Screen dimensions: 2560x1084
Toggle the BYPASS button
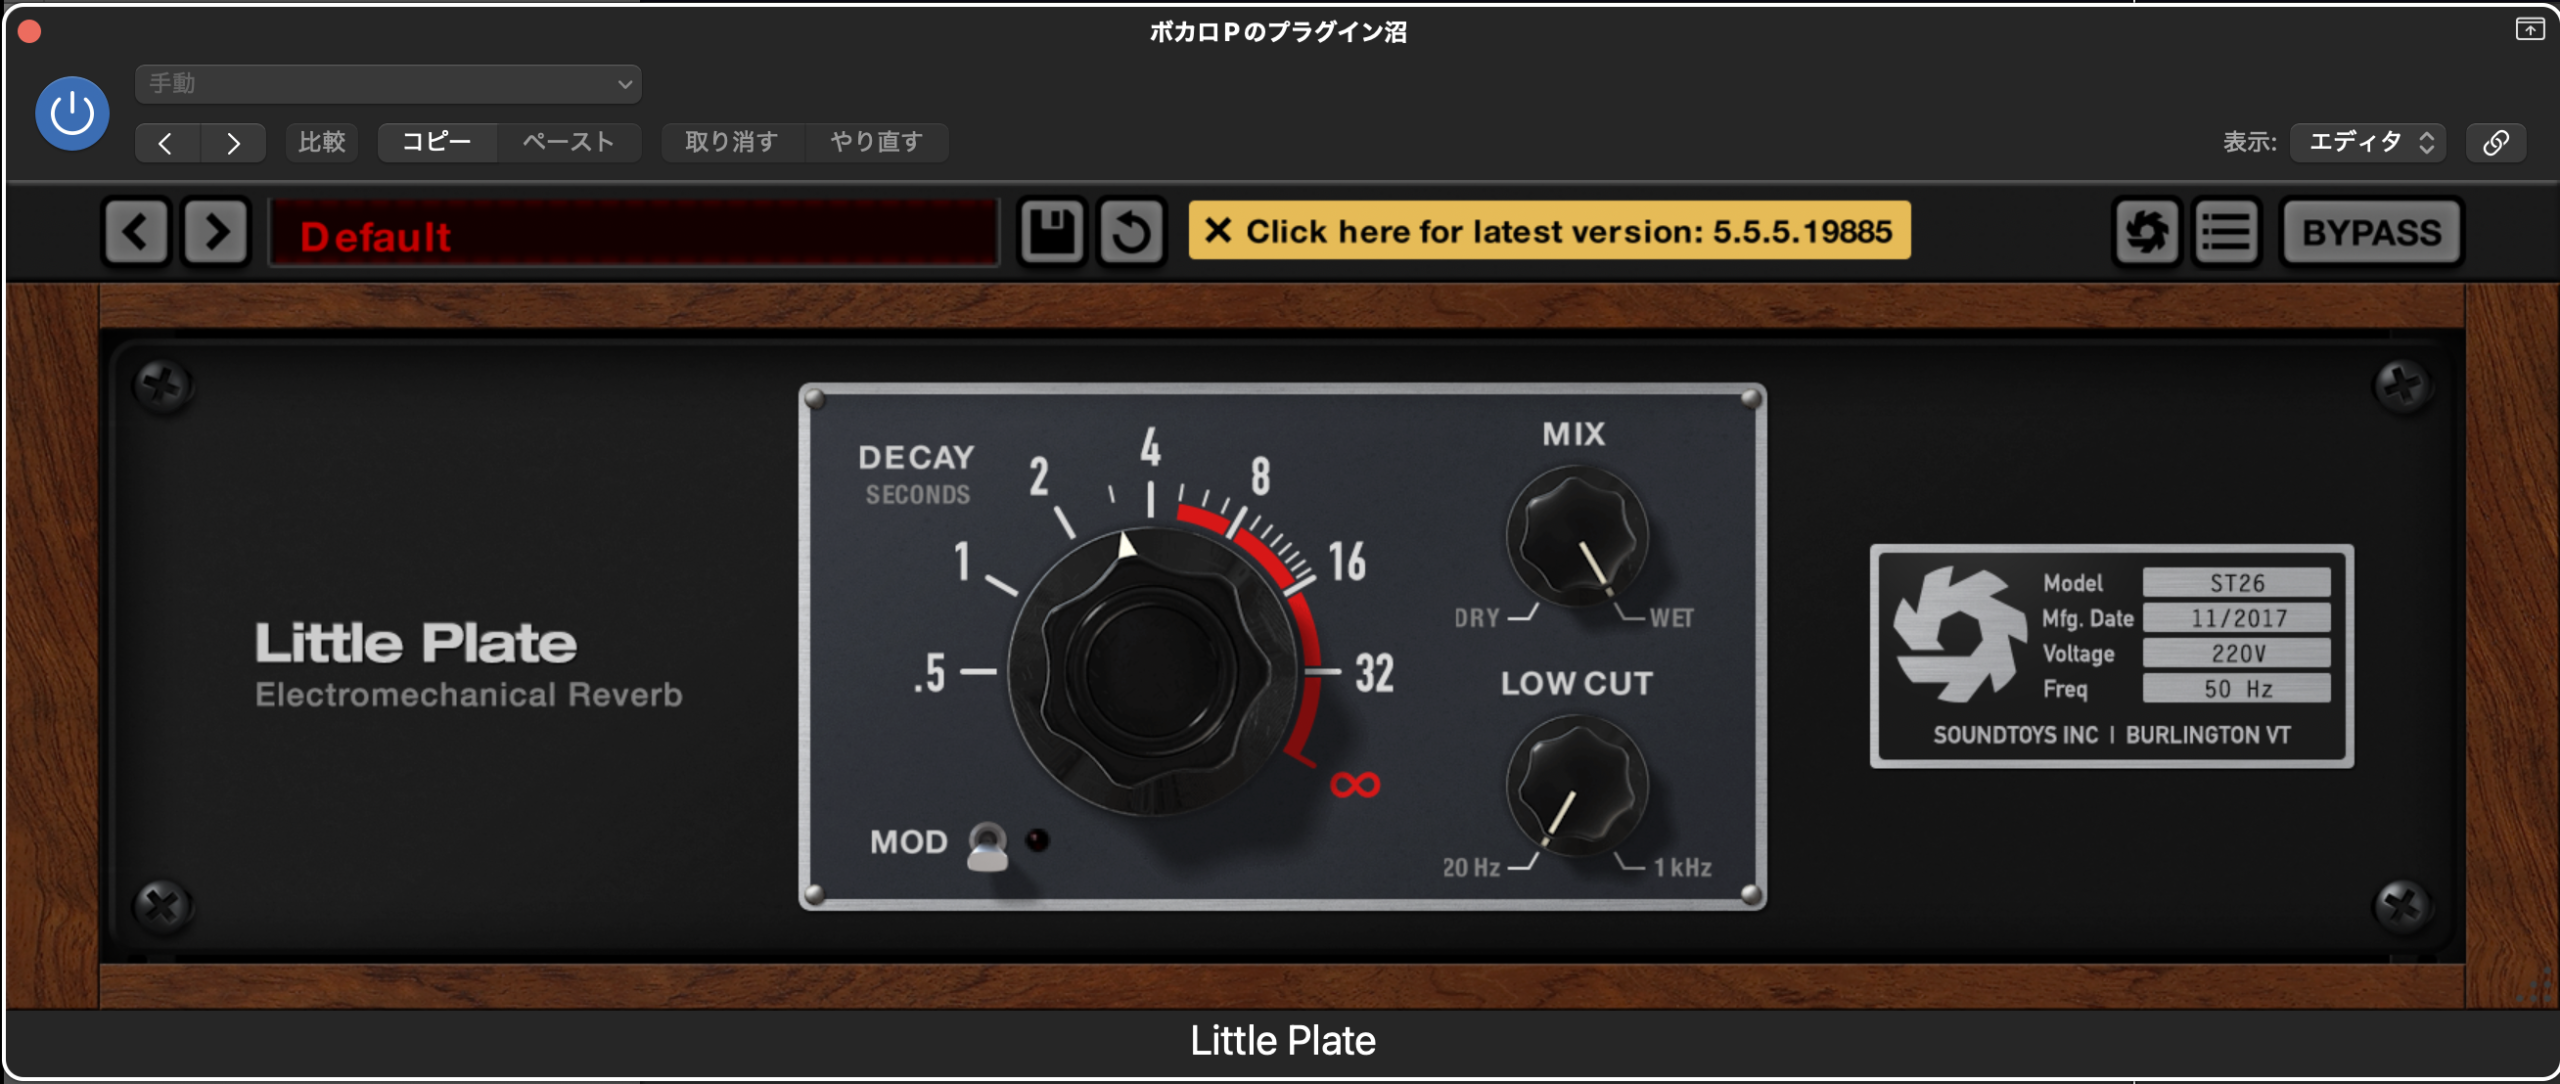pyautogui.click(x=2372, y=232)
